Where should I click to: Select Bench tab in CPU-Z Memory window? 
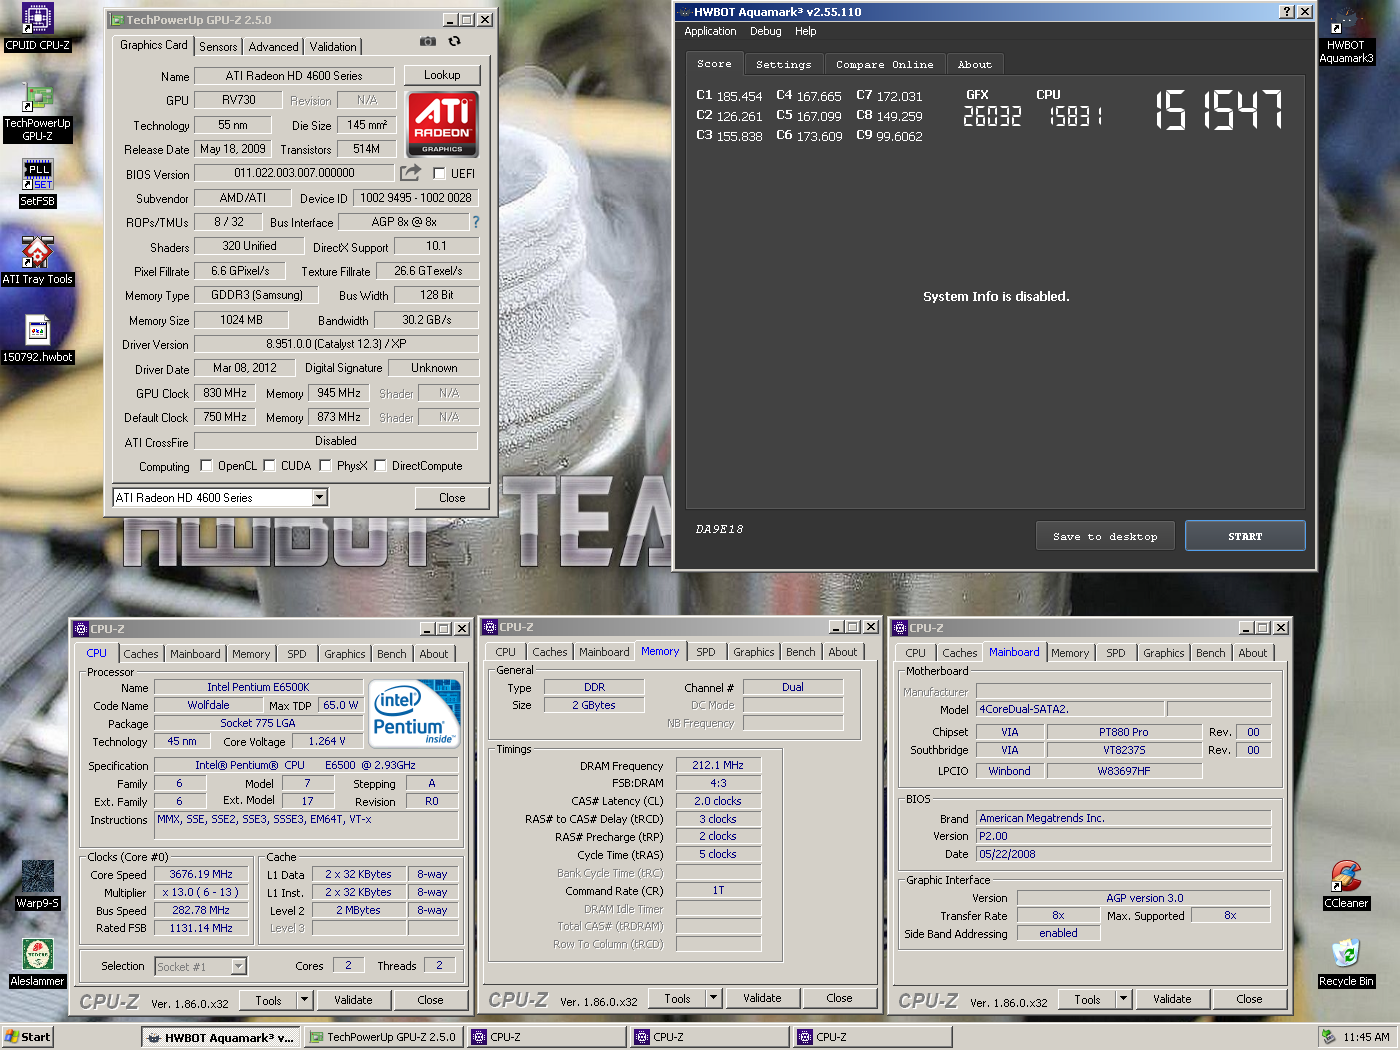[x=801, y=652]
